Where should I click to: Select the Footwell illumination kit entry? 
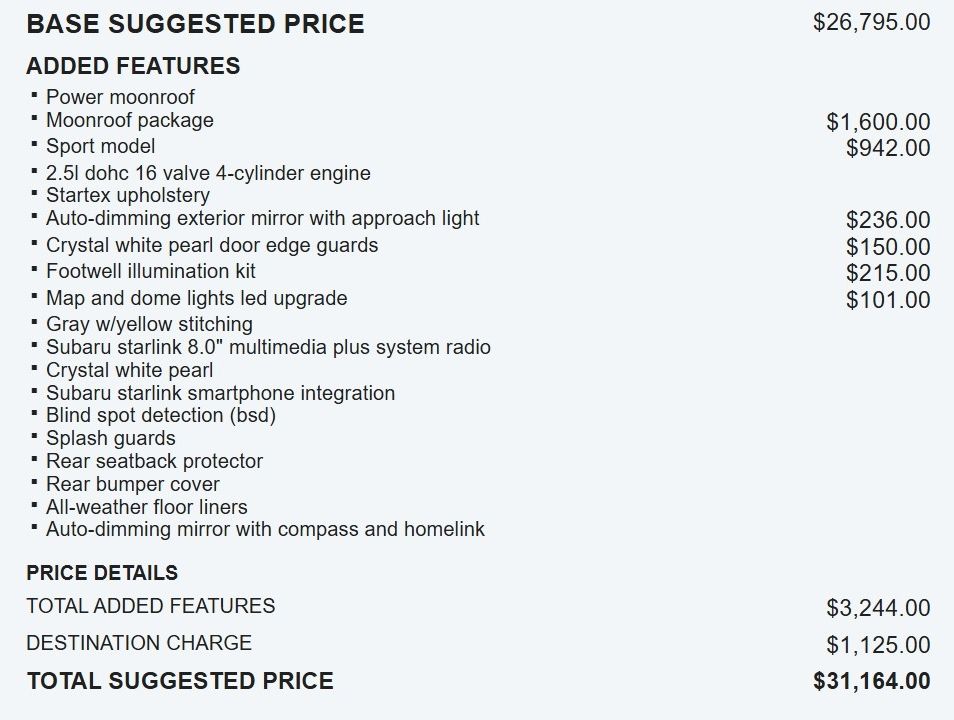click(150, 271)
